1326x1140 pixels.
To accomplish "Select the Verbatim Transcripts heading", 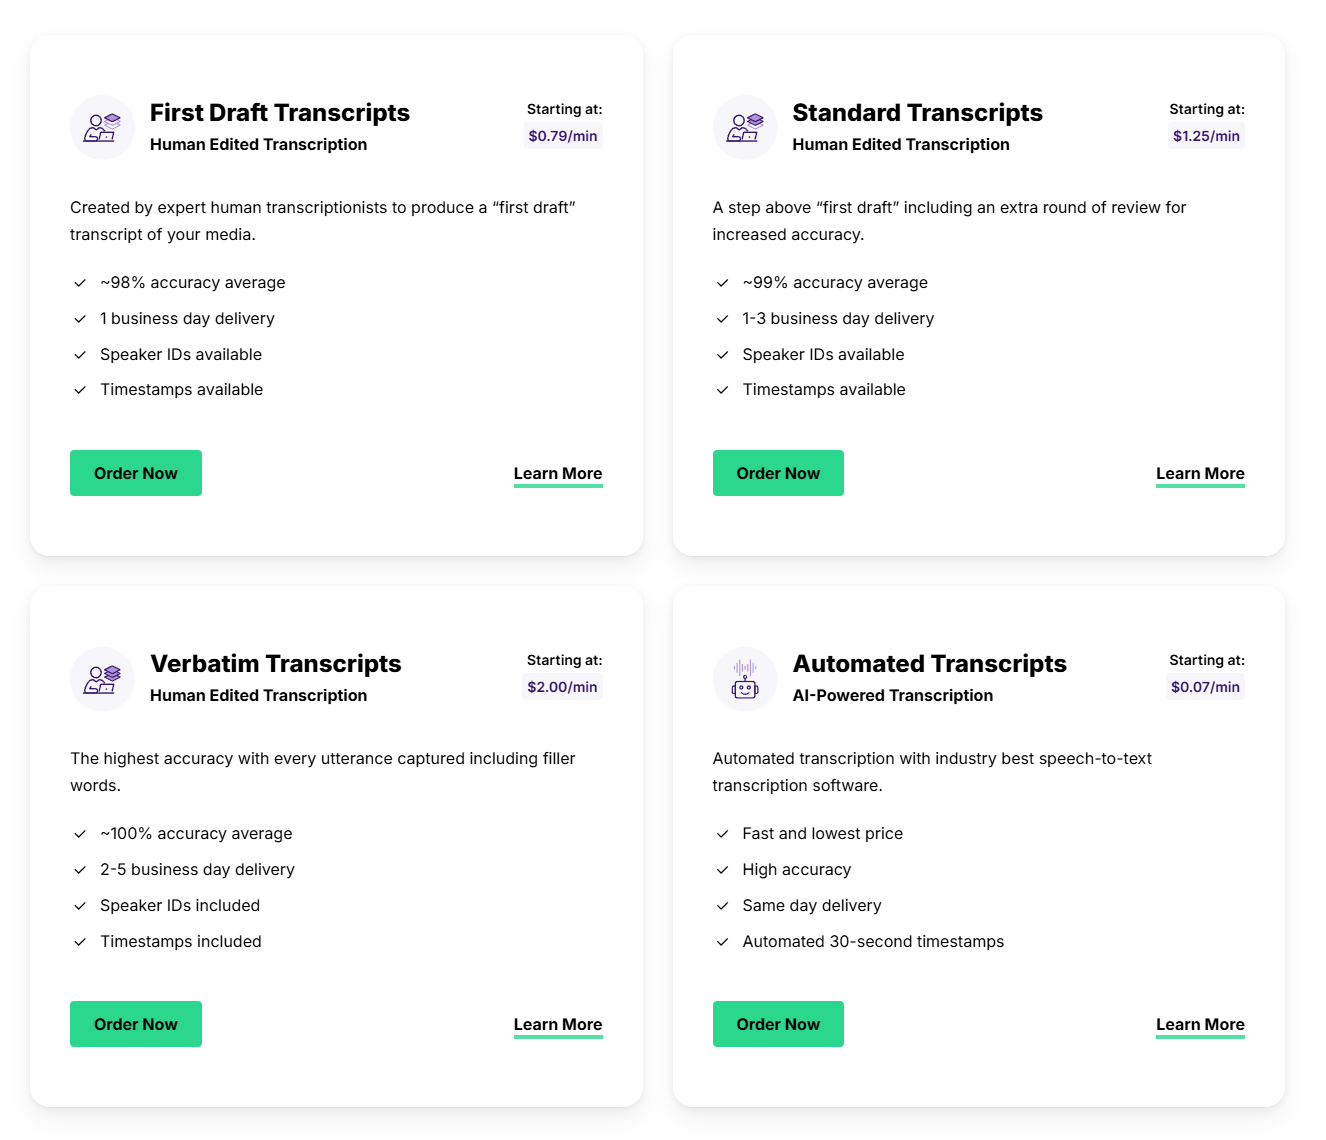I will 276,664.
